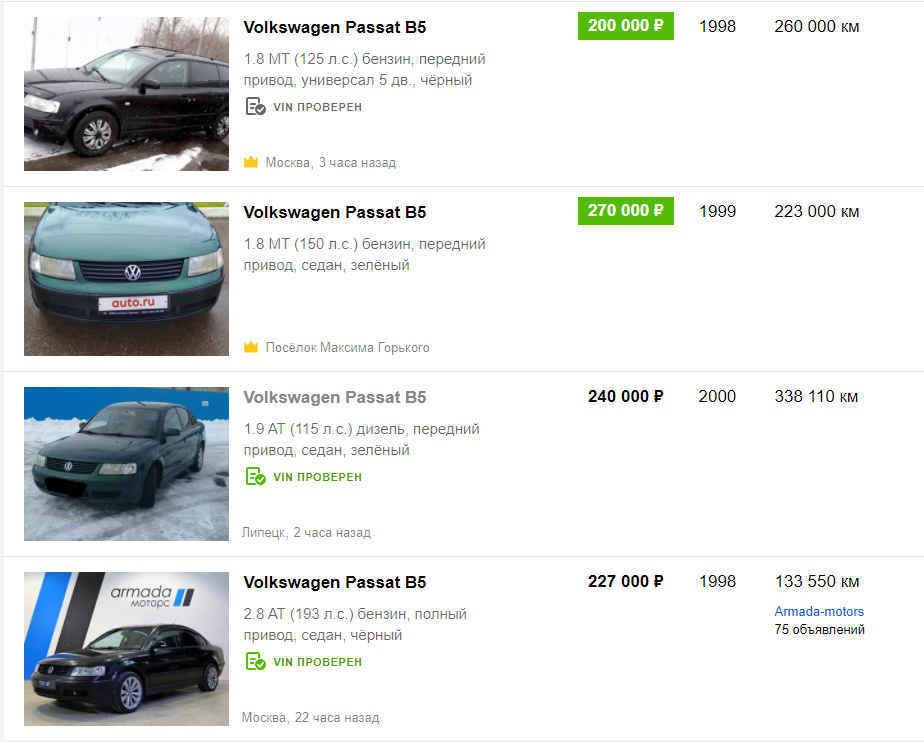924x742 pixels.
Task: Click the gray VIN checked icon on the 200 000 ₽ listing
Action: pyautogui.click(x=255, y=107)
